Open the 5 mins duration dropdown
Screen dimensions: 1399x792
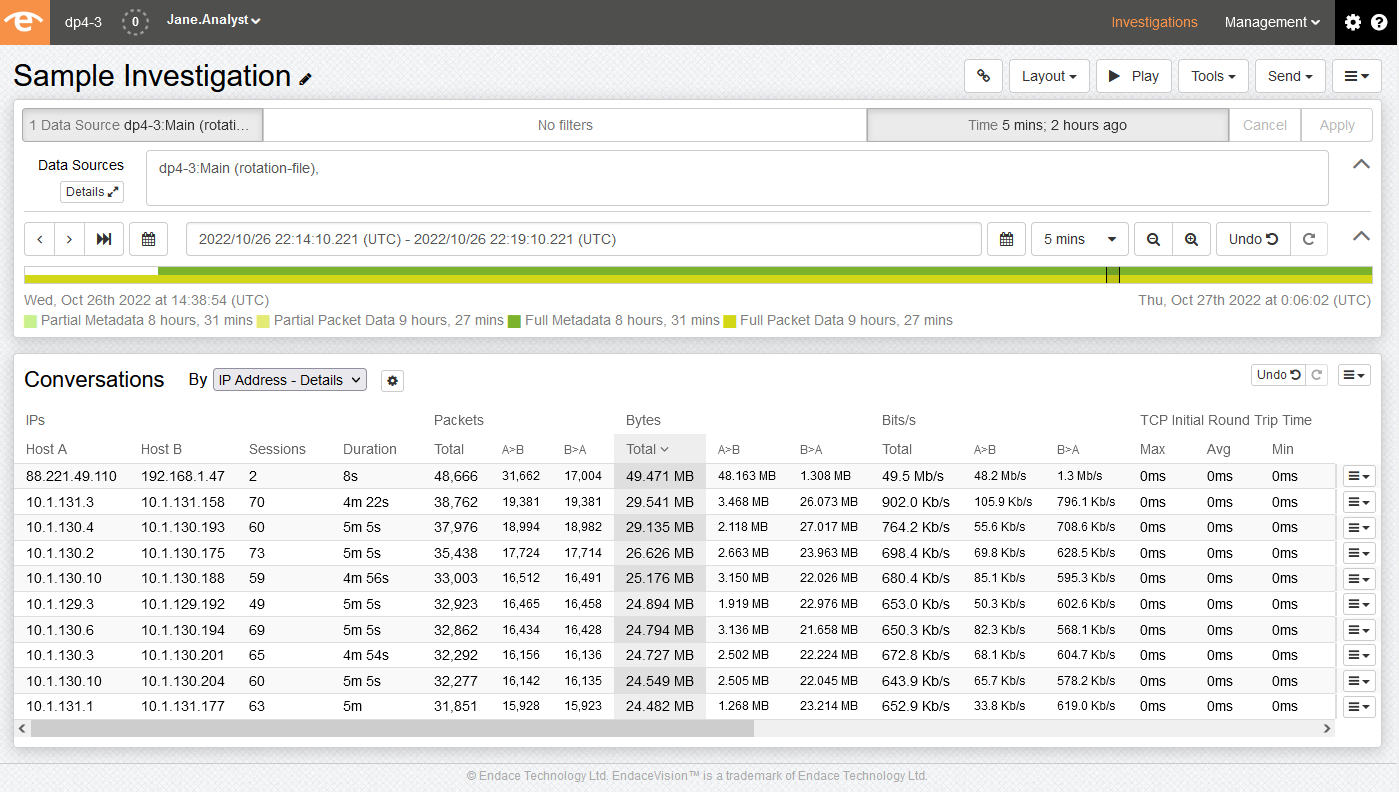pyautogui.click(x=1080, y=239)
